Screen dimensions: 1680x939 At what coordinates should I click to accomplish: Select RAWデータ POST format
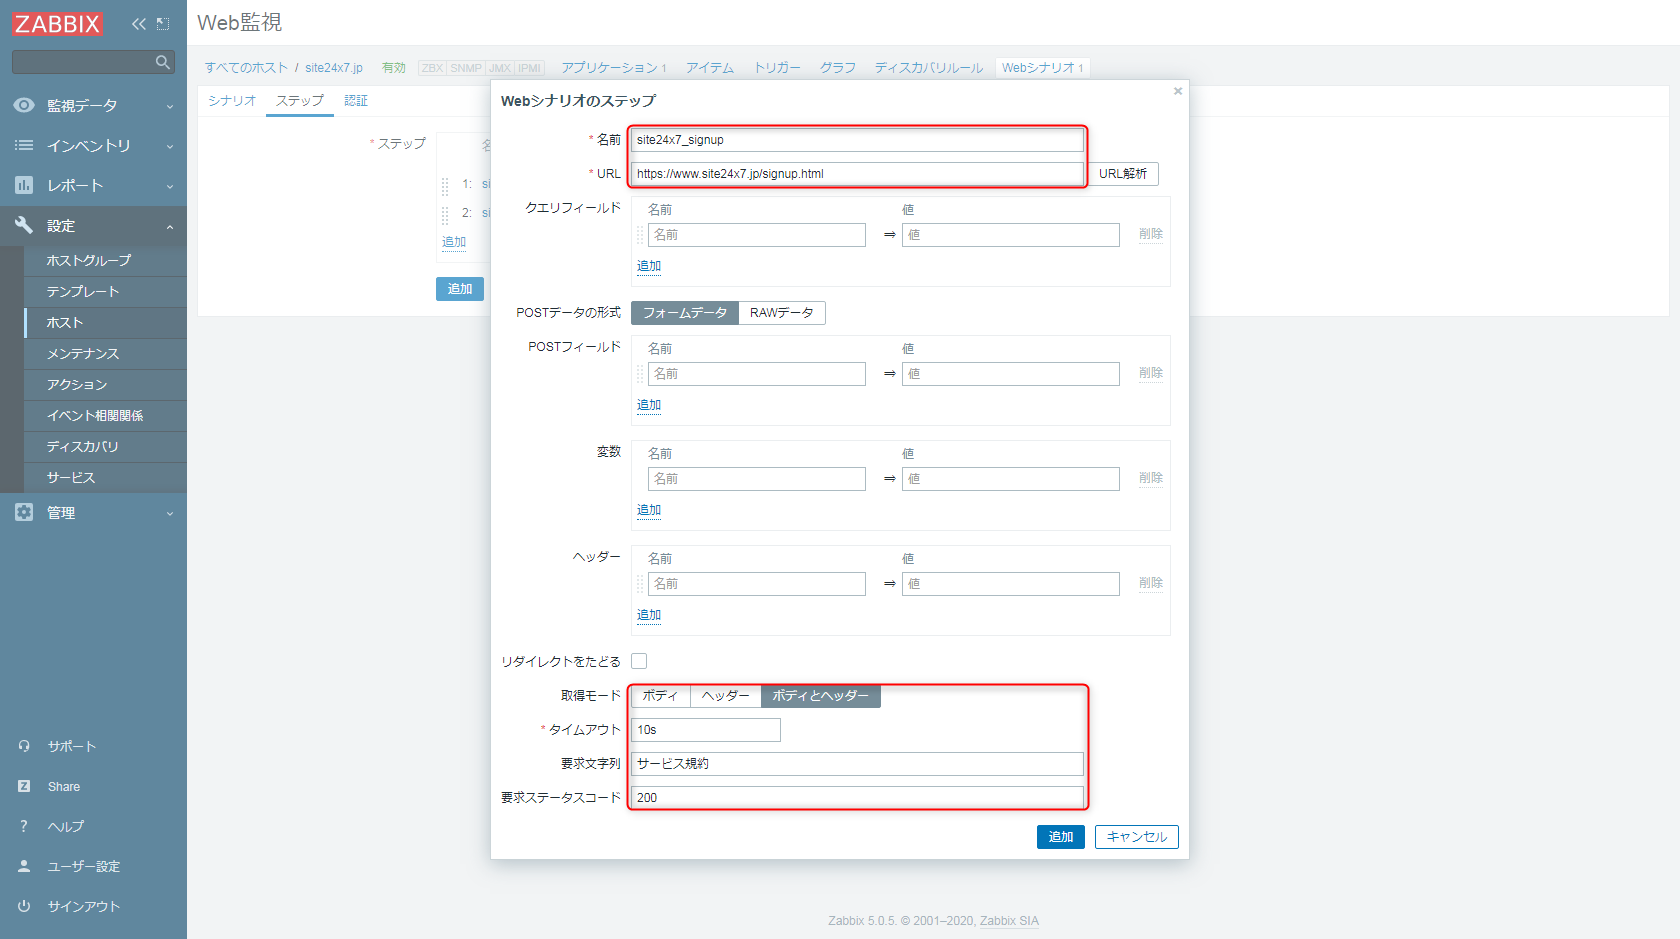click(782, 313)
